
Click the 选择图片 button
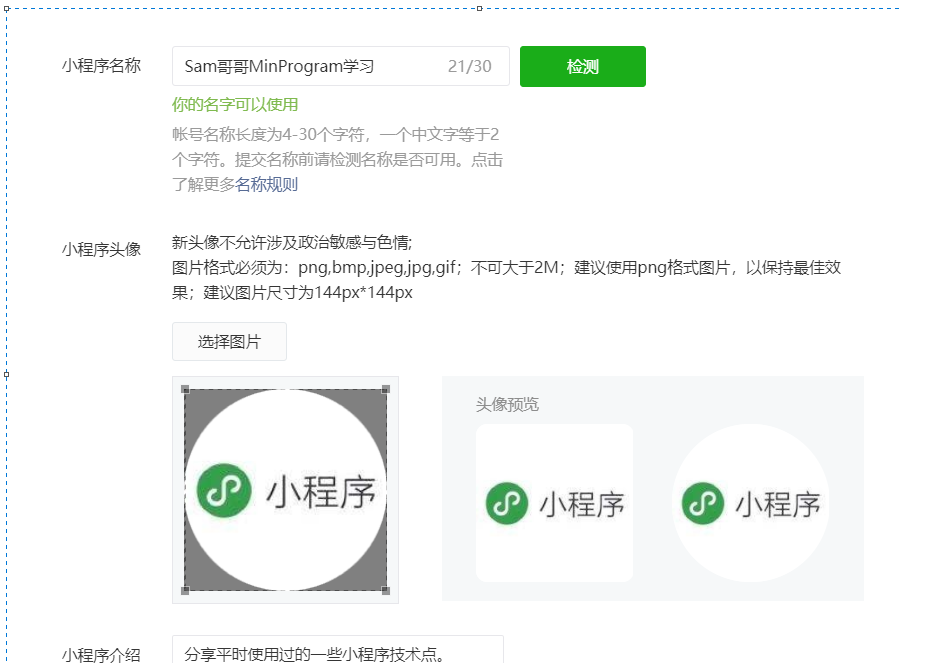(x=229, y=342)
